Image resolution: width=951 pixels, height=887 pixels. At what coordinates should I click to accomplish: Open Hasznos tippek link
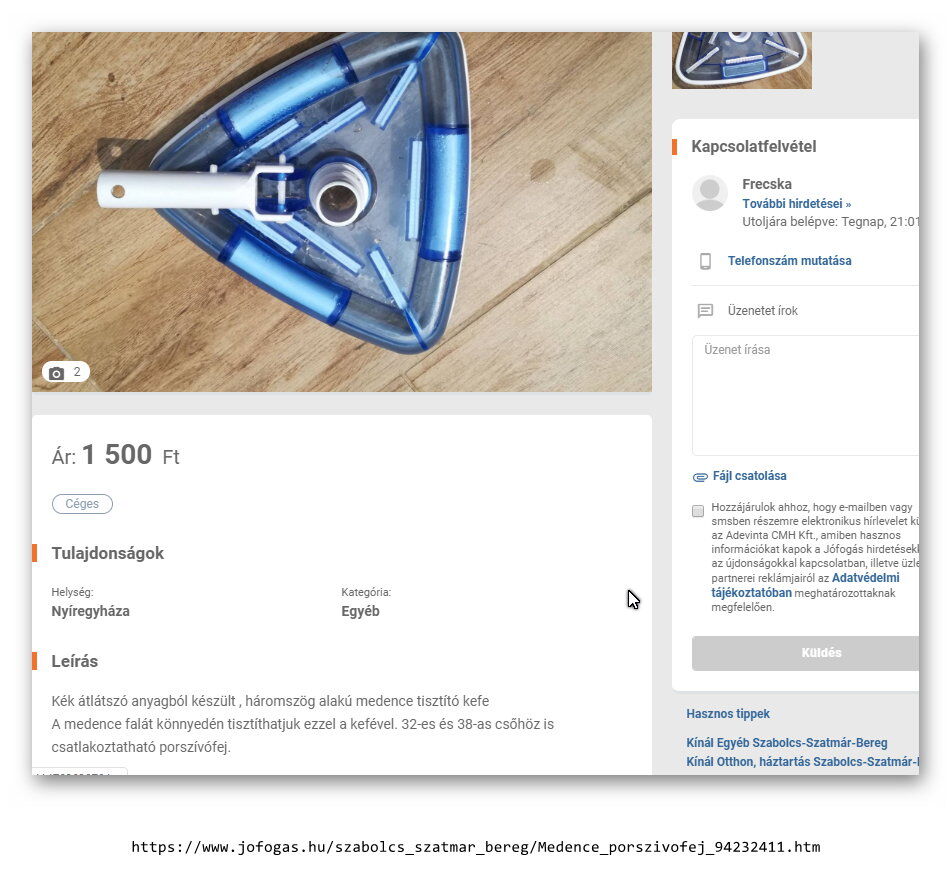(x=728, y=714)
